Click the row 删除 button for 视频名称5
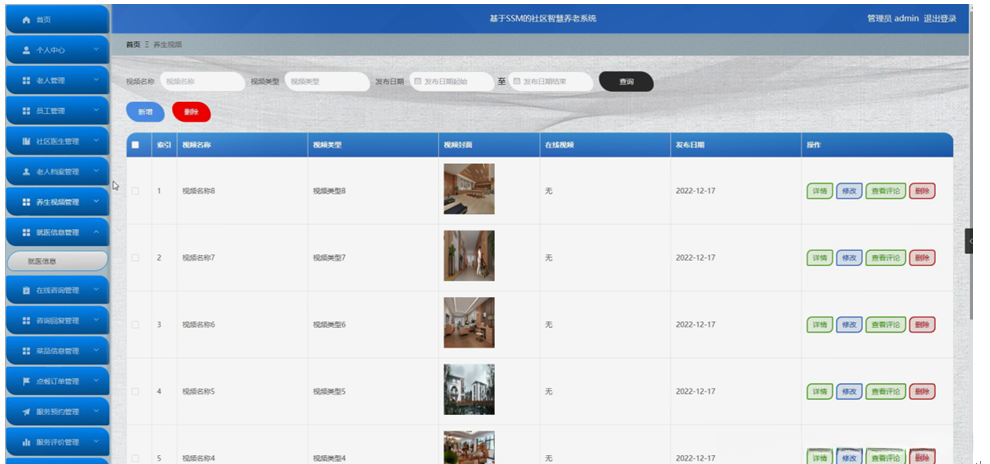Viewport: 990px width, 464px height. pos(922,391)
